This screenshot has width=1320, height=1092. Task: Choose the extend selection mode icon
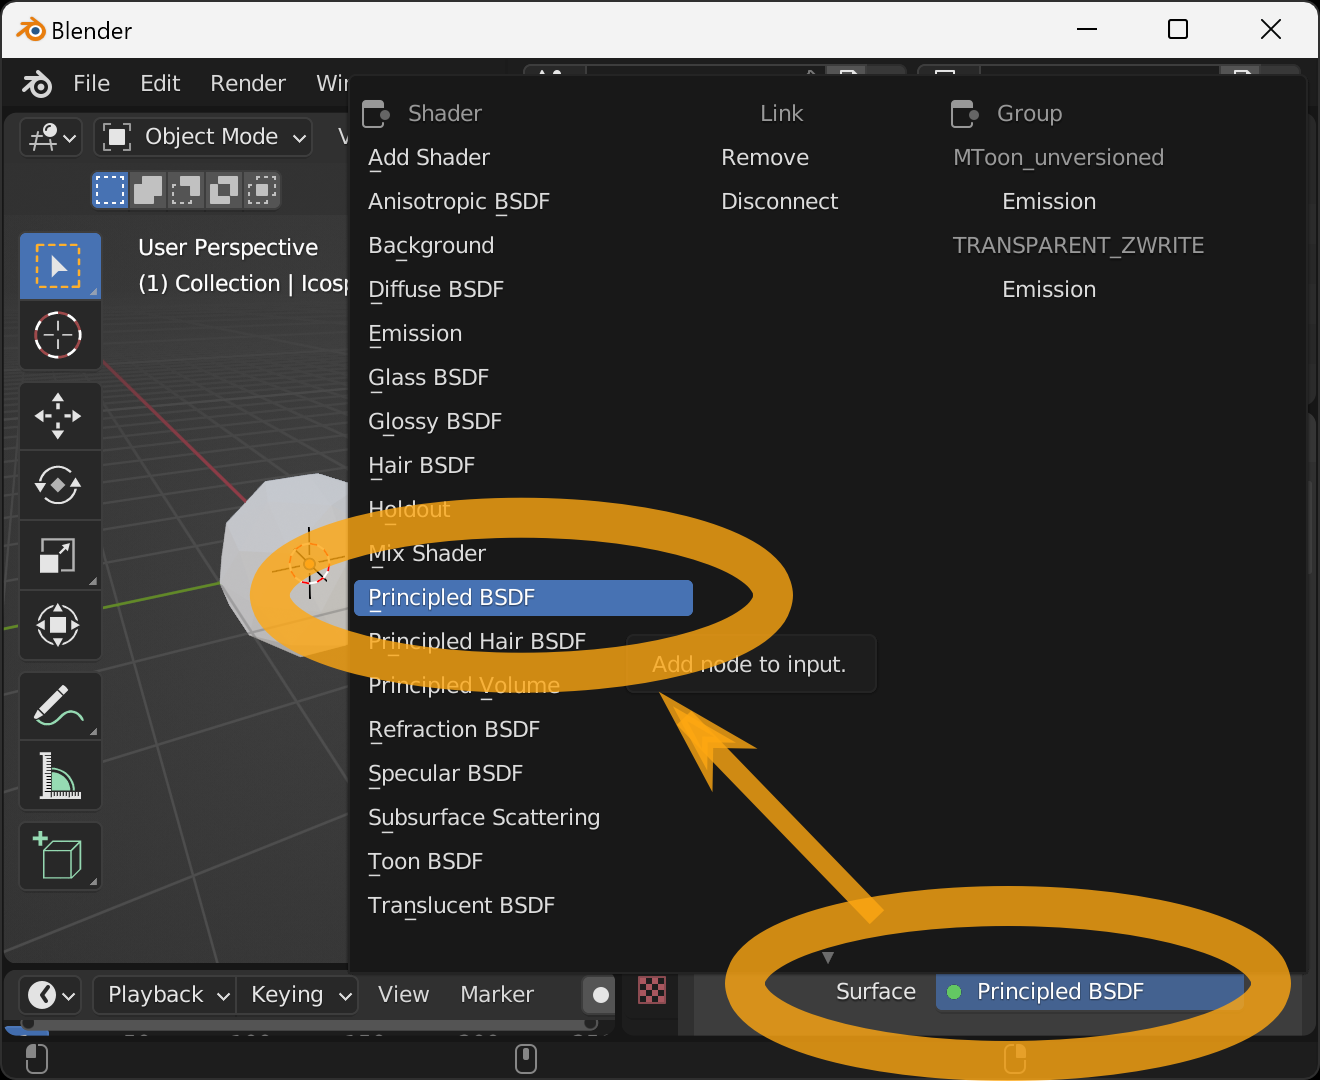tap(148, 189)
